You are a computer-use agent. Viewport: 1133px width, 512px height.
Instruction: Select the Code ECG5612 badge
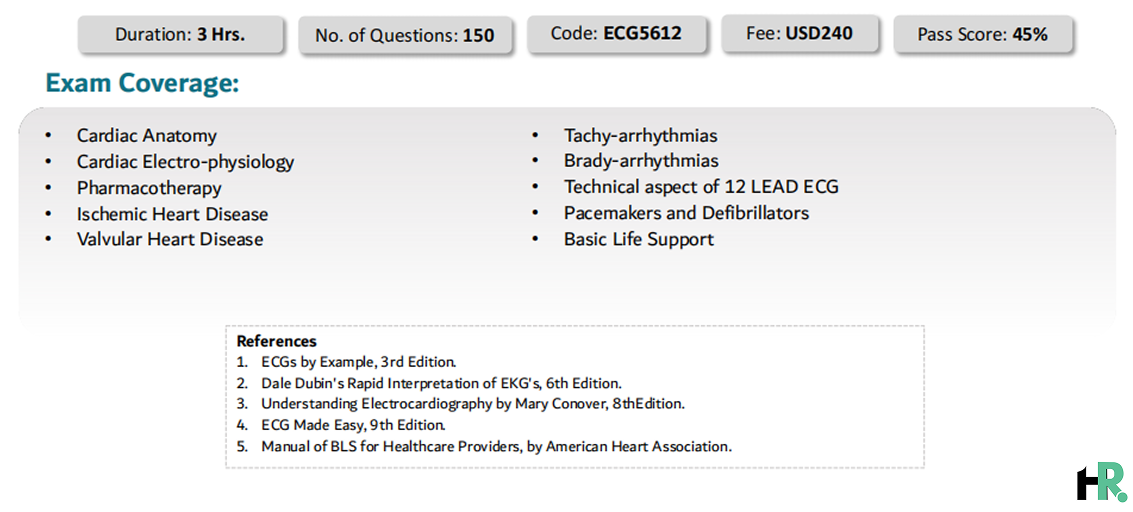pos(616,34)
